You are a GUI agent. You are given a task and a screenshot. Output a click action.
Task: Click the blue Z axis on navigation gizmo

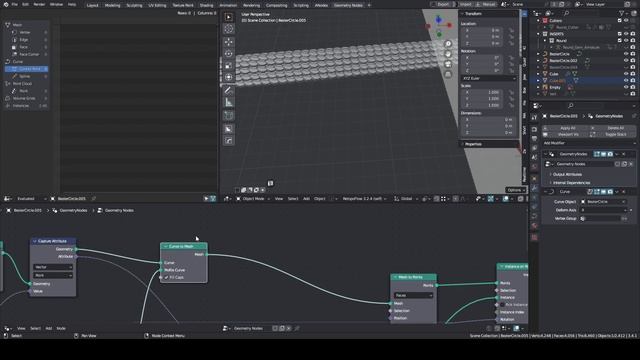click(x=438, y=19)
